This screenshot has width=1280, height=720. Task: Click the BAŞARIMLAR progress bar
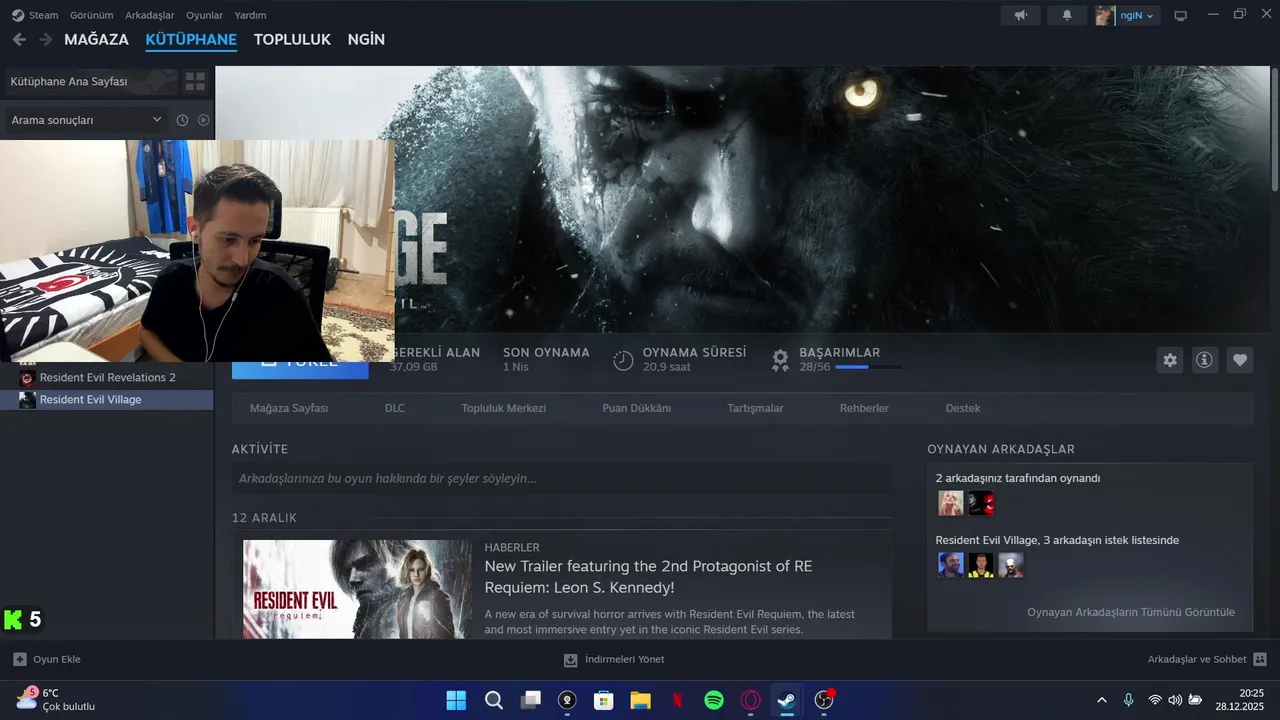tap(868, 367)
